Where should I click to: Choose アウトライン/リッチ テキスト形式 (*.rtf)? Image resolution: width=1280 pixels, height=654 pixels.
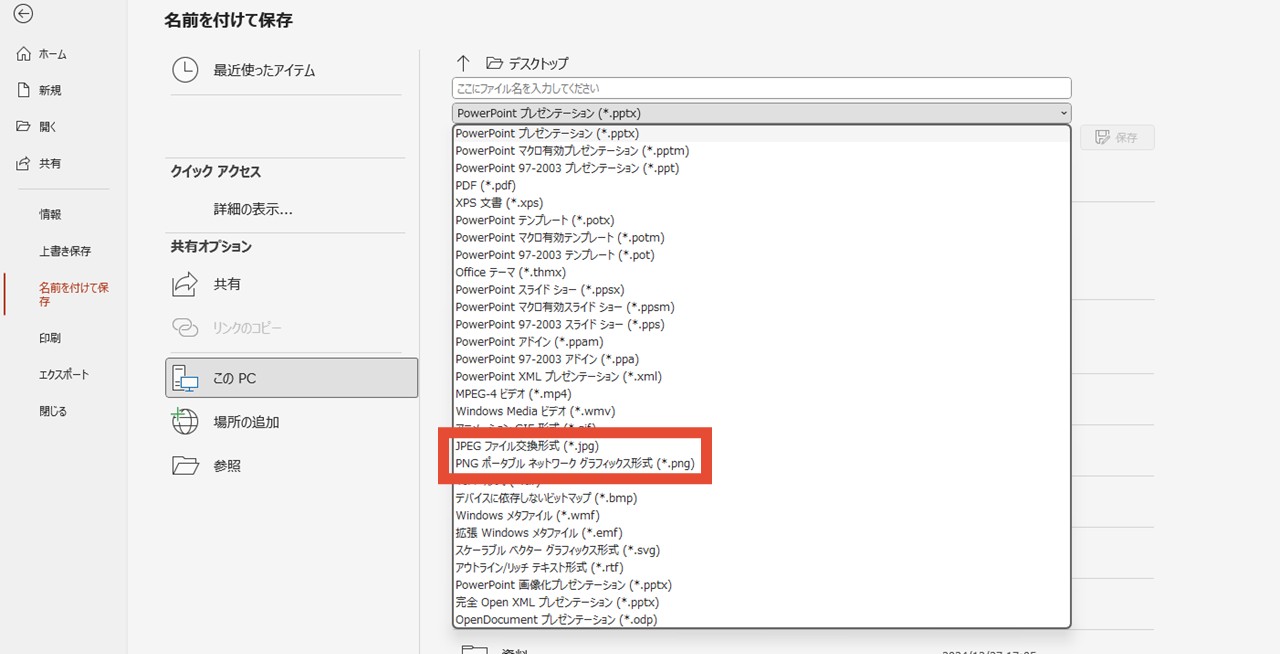(x=761, y=567)
